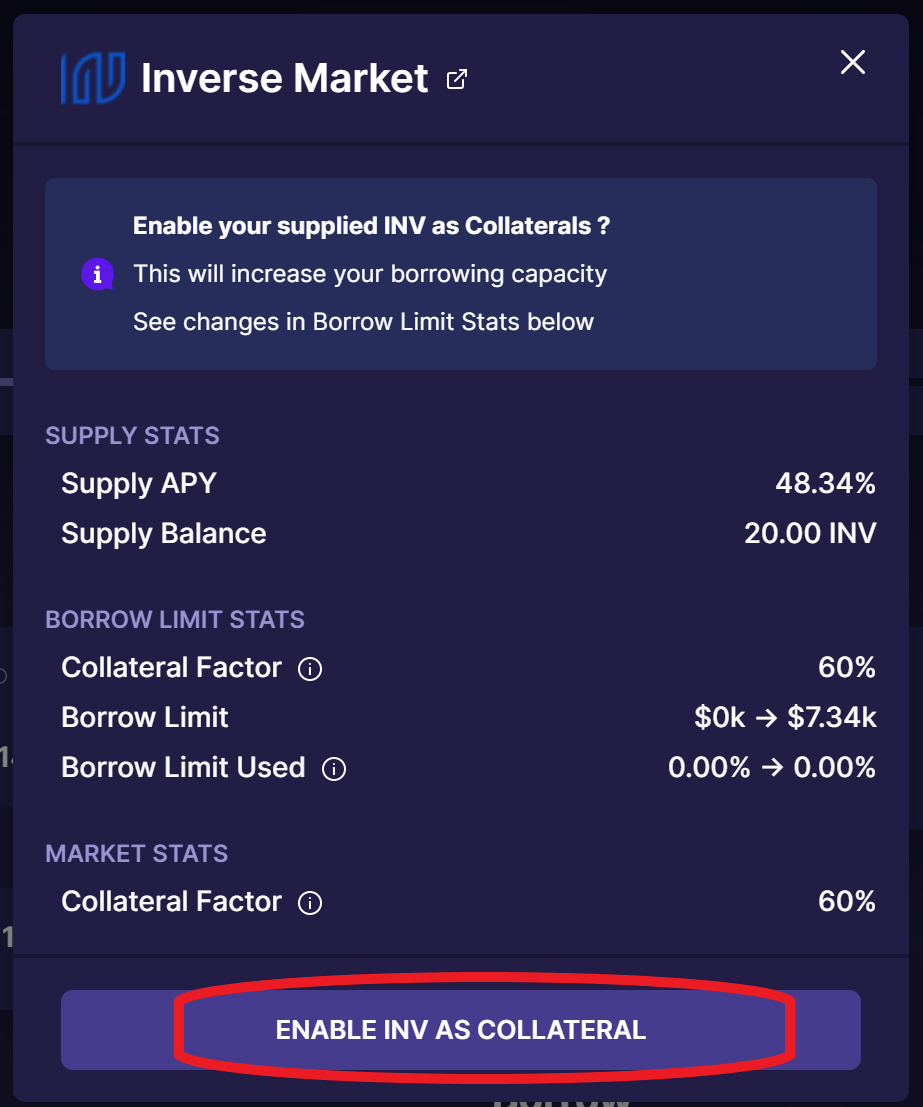Close the Inverse Market dialog
Screen dimensions: 923x1107
coord(852,62)
